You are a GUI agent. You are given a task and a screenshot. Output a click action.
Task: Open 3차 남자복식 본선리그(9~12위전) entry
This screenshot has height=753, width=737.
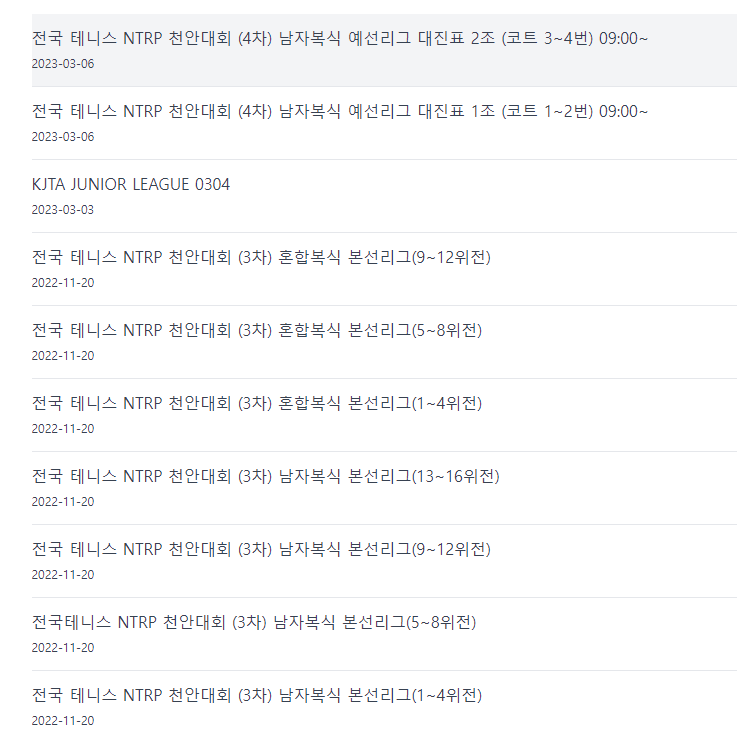pos(261,549)
